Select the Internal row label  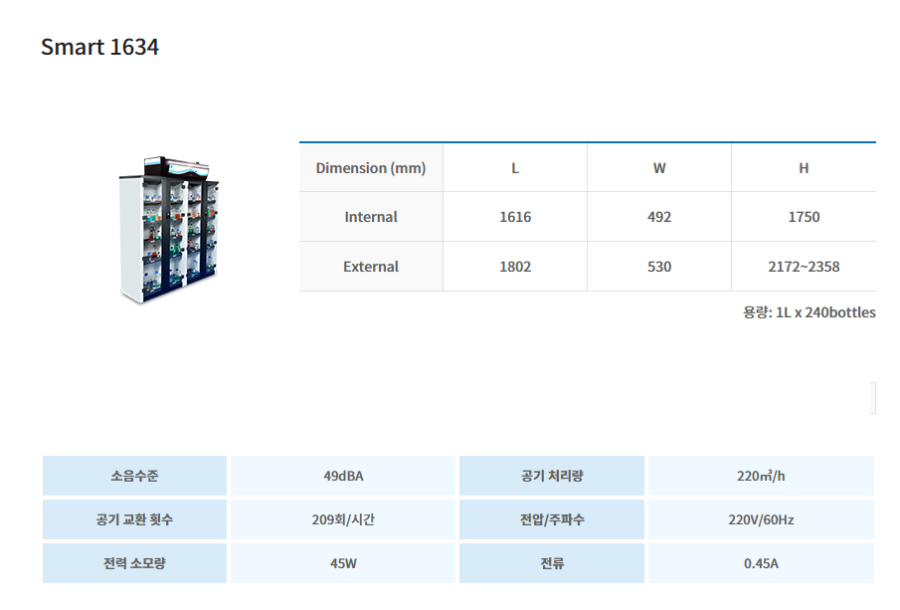click(x=371, y=217)
